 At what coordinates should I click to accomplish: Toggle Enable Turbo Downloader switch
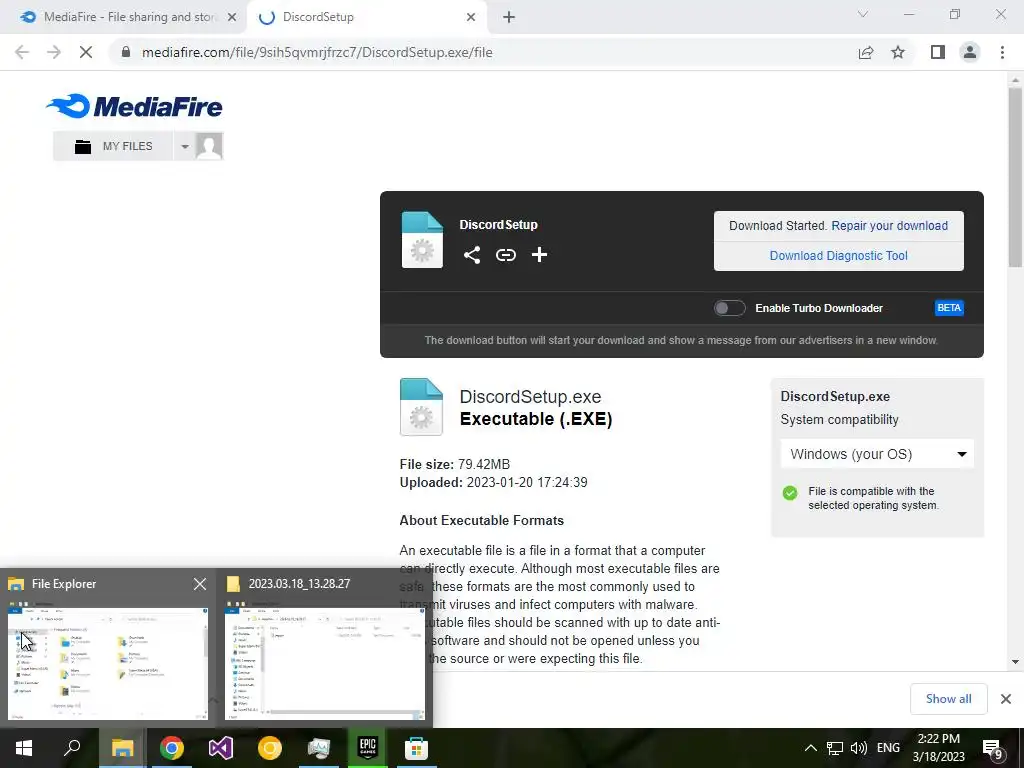click(729, 308)
